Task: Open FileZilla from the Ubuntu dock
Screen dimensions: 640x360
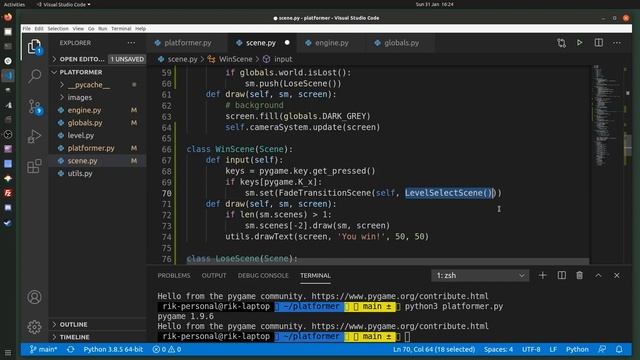Action: click(x=8, y=193)
